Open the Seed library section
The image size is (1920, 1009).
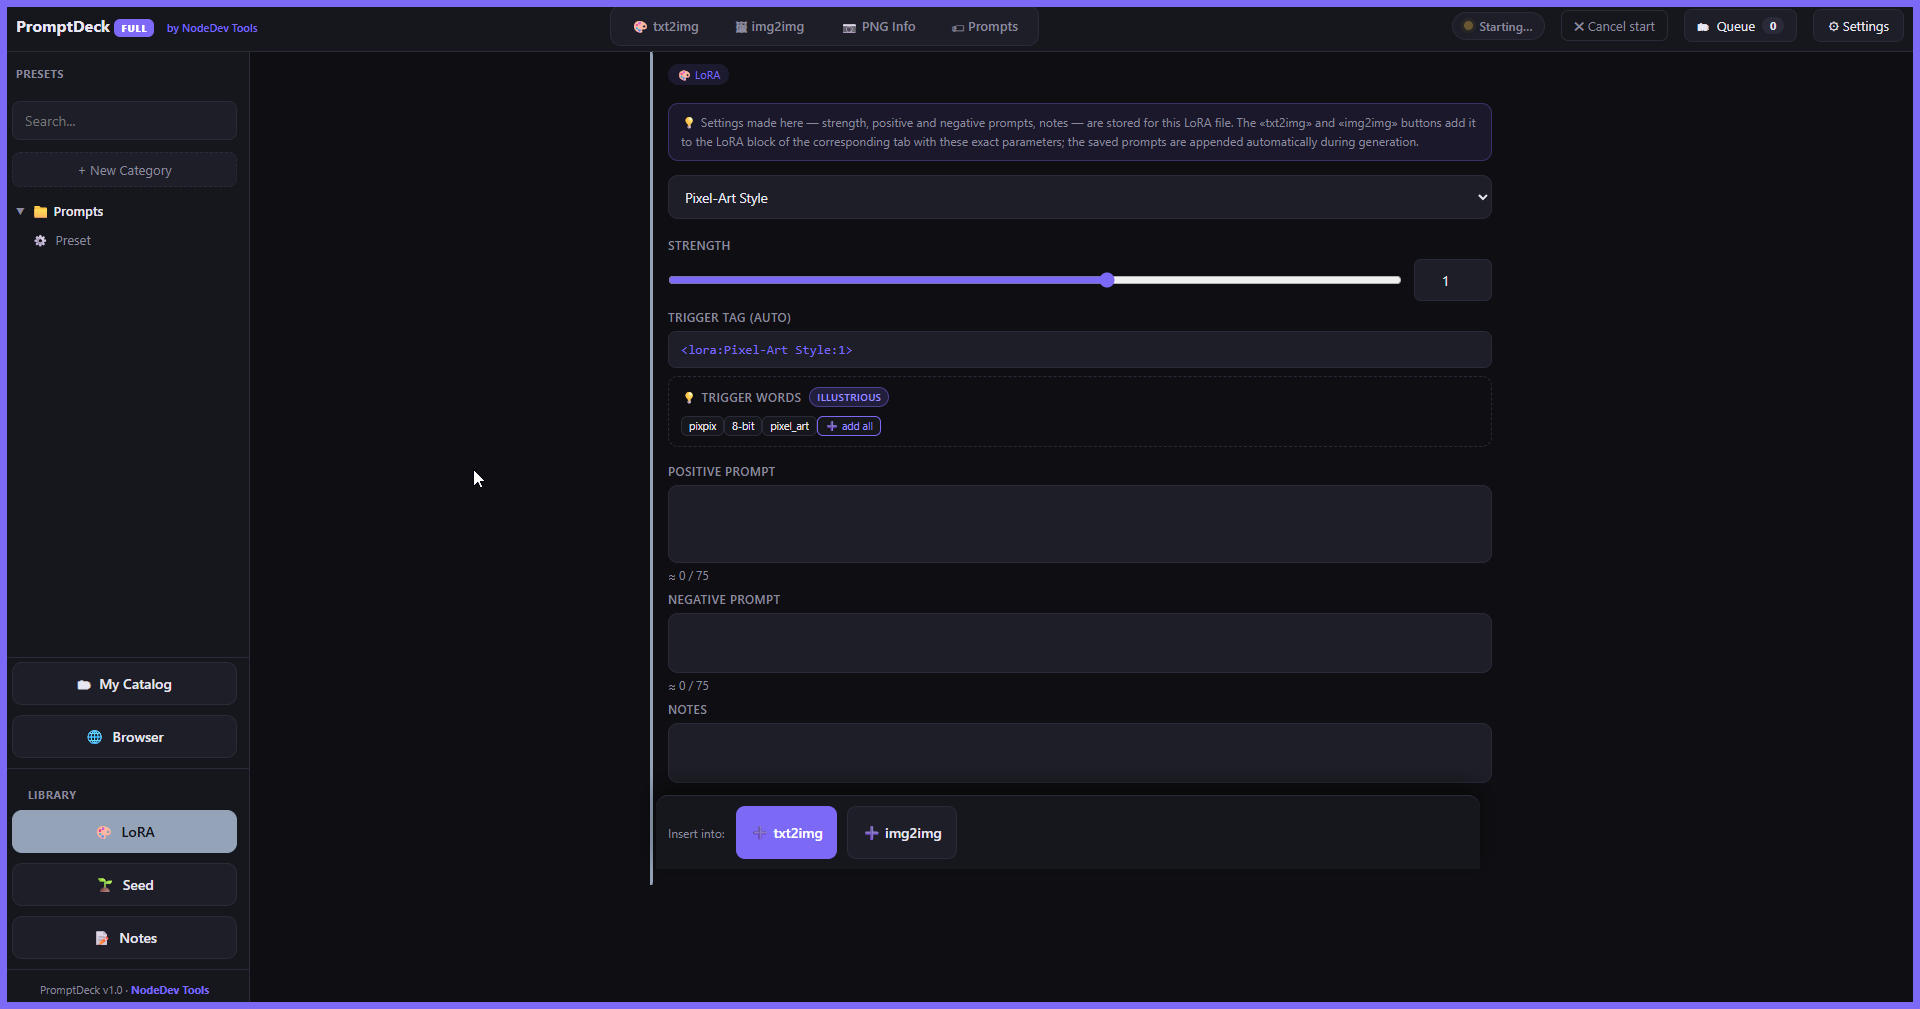(x=124, y=885)
